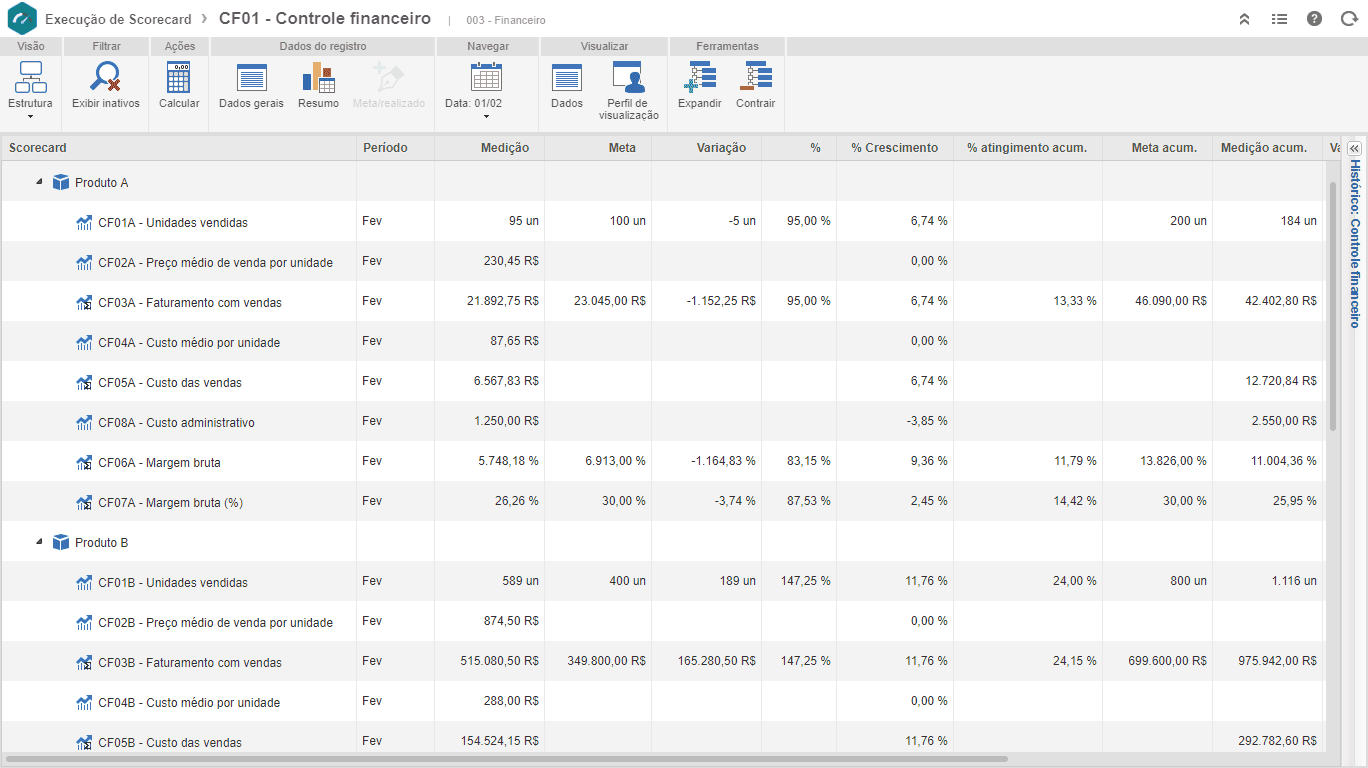Select row CF04B - Custo médio por unidade
Image resolution: width=1368 pixels, height=768 pixels.
click(662, 701)
